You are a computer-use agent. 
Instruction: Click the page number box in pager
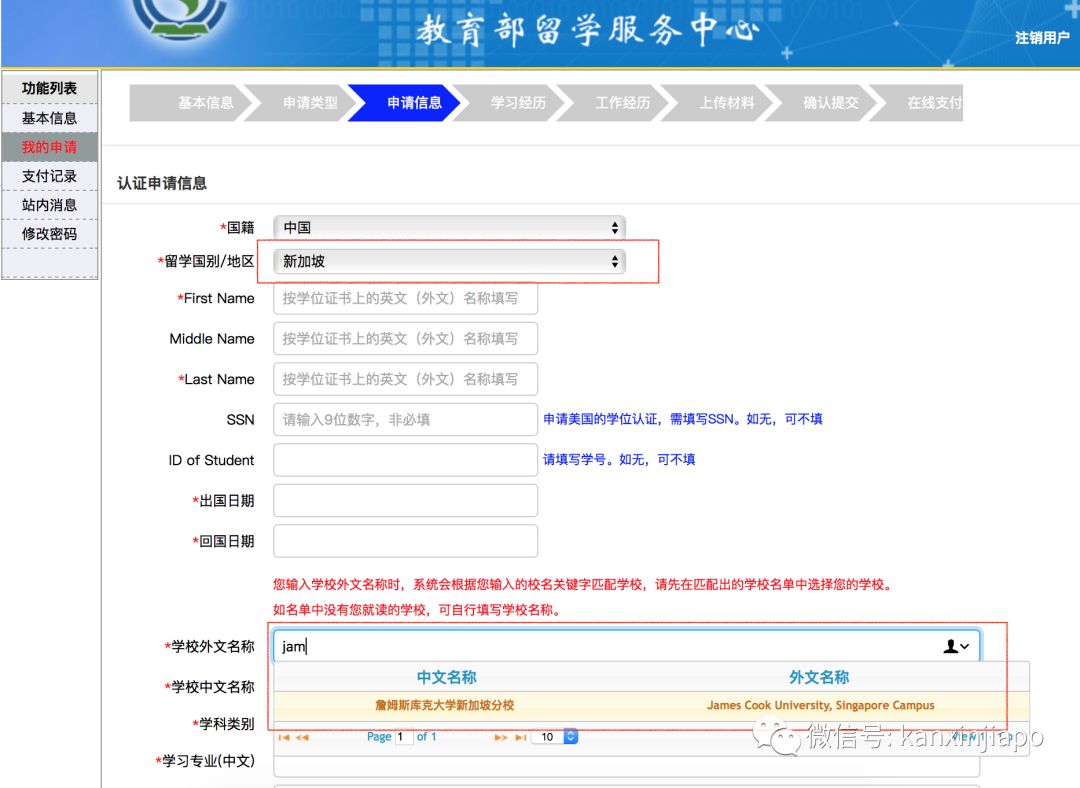pos(404,737)
